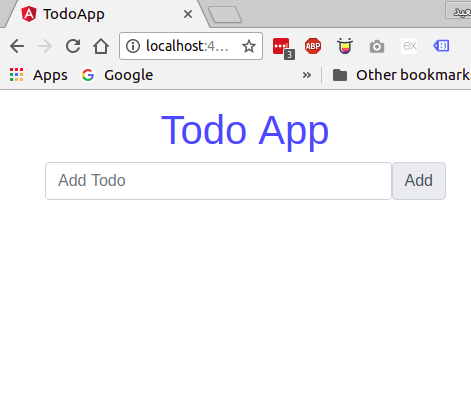The image size is (471, 398).
Task: Open a new browser tab
Action: point(225,15)
